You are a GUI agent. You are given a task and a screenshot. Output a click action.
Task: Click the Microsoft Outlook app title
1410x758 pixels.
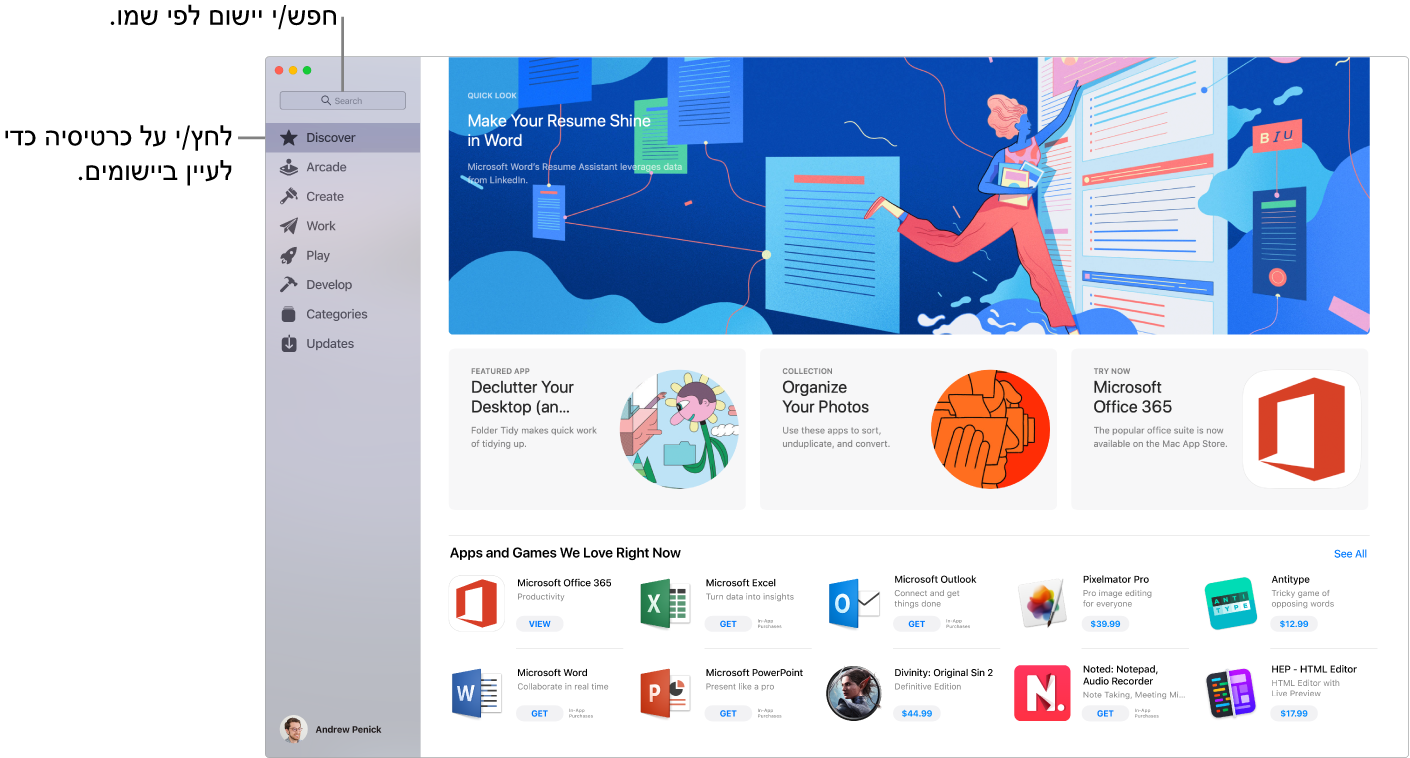935,579
